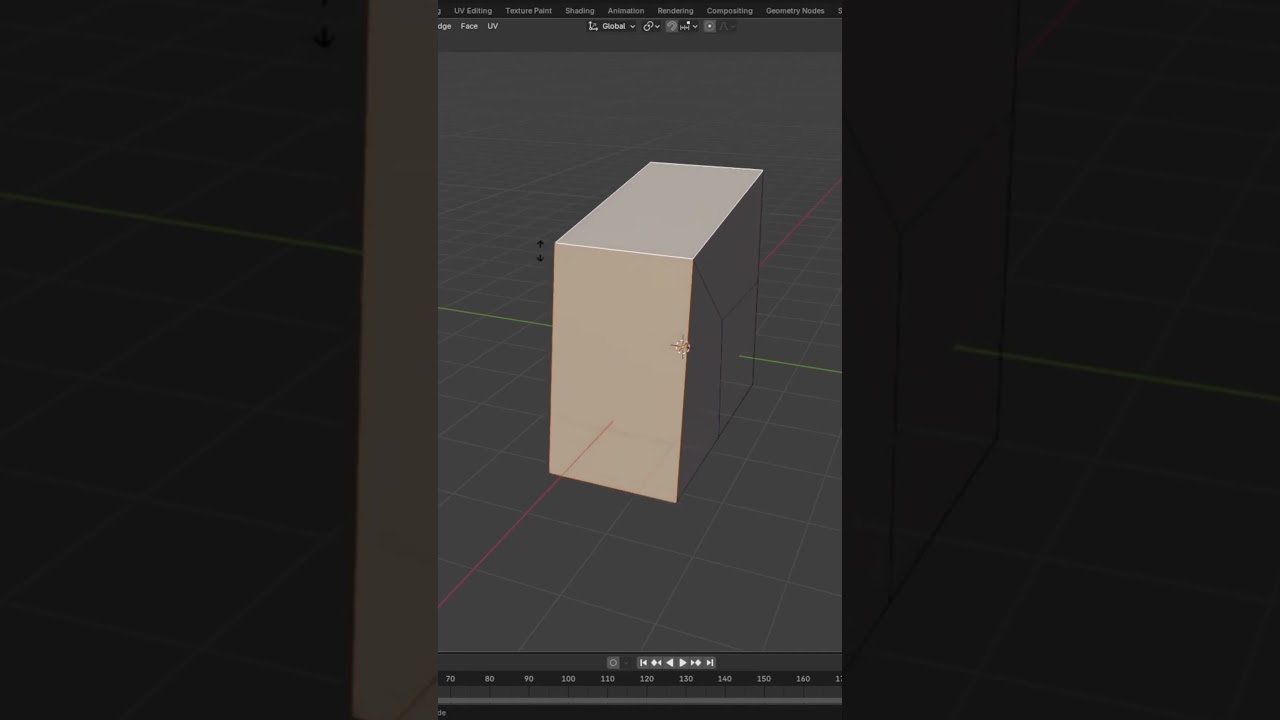Jump to the first frame

click(643, 663)
